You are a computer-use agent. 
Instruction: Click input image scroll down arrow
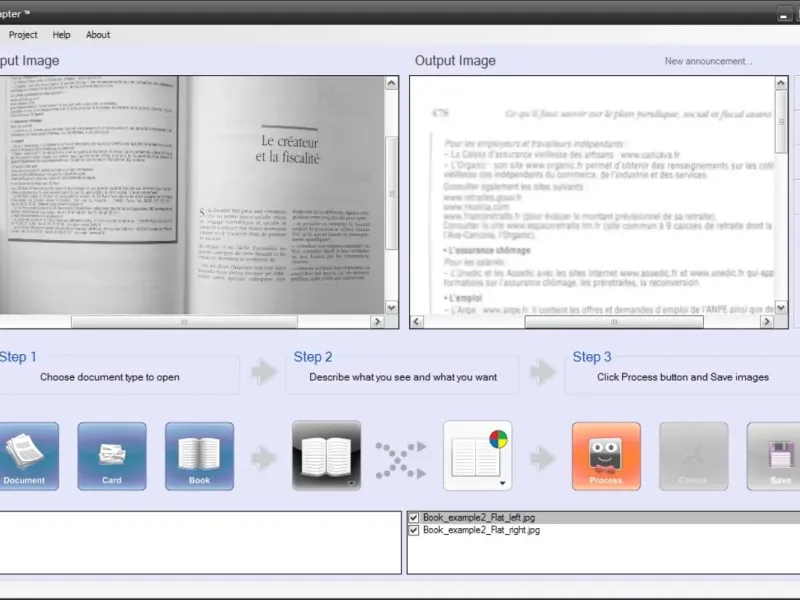[391, 308]
